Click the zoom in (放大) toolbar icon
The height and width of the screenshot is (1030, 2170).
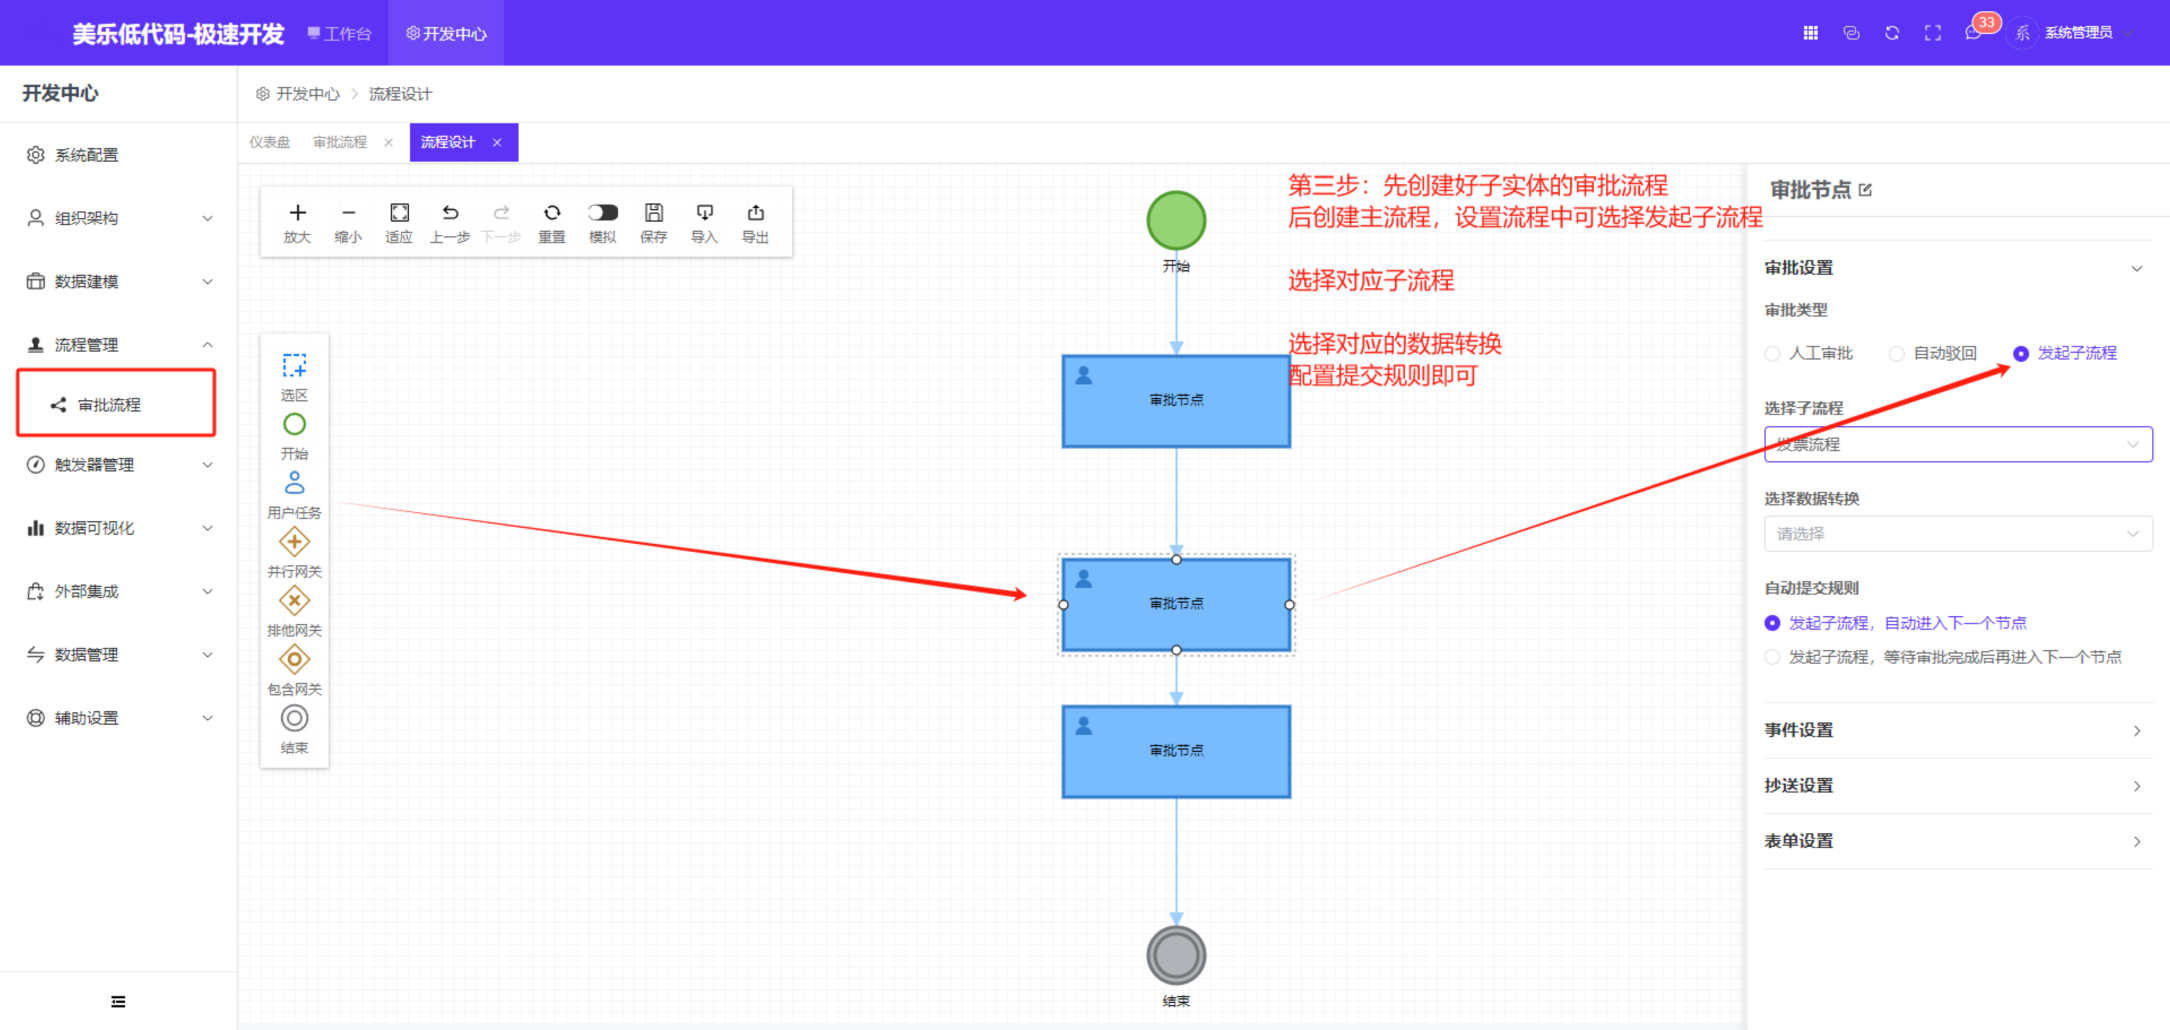pyautogui.click(x=297, y=213)
